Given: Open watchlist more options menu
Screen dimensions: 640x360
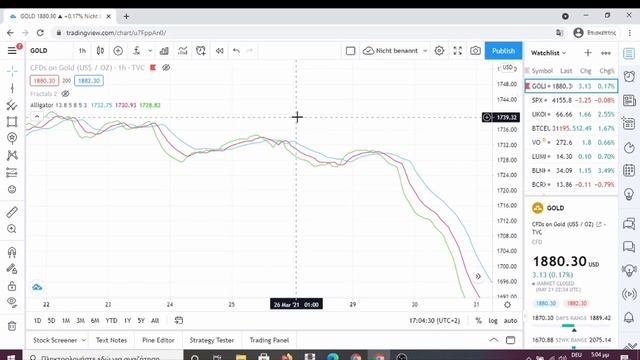Looking at the screenshot, I should tap(606, 53).
